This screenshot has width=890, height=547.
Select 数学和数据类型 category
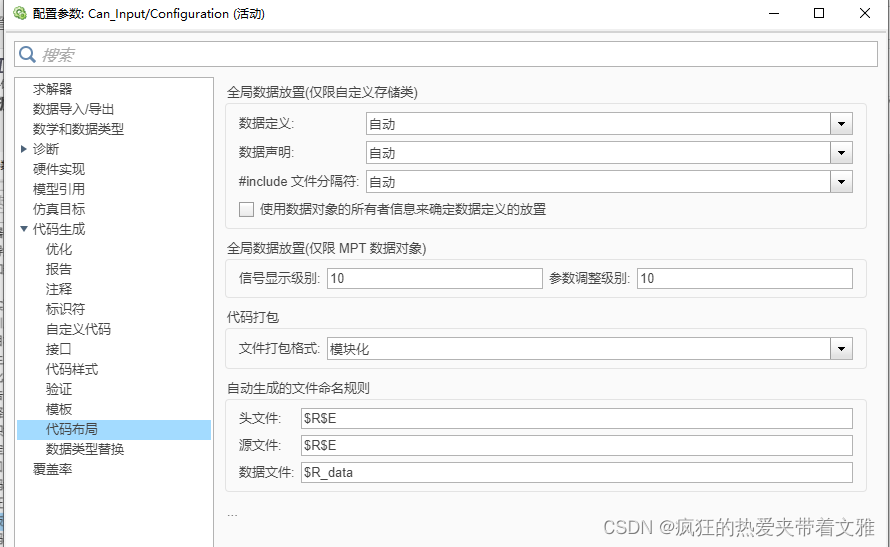78,129
